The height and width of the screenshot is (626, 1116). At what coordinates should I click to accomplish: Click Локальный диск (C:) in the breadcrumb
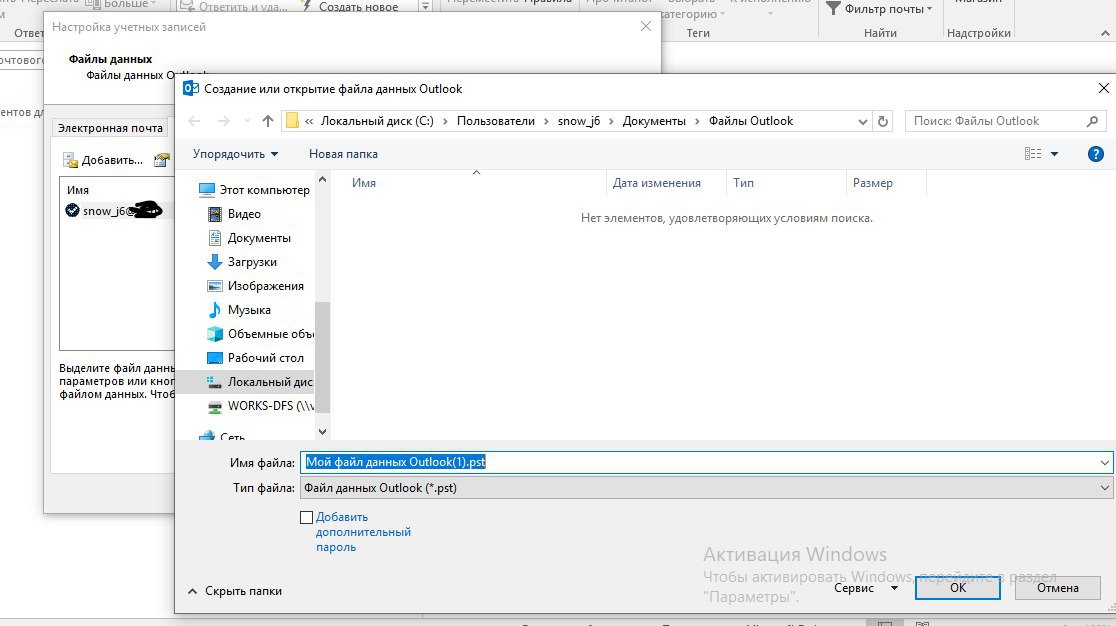[x=377, y=121]
